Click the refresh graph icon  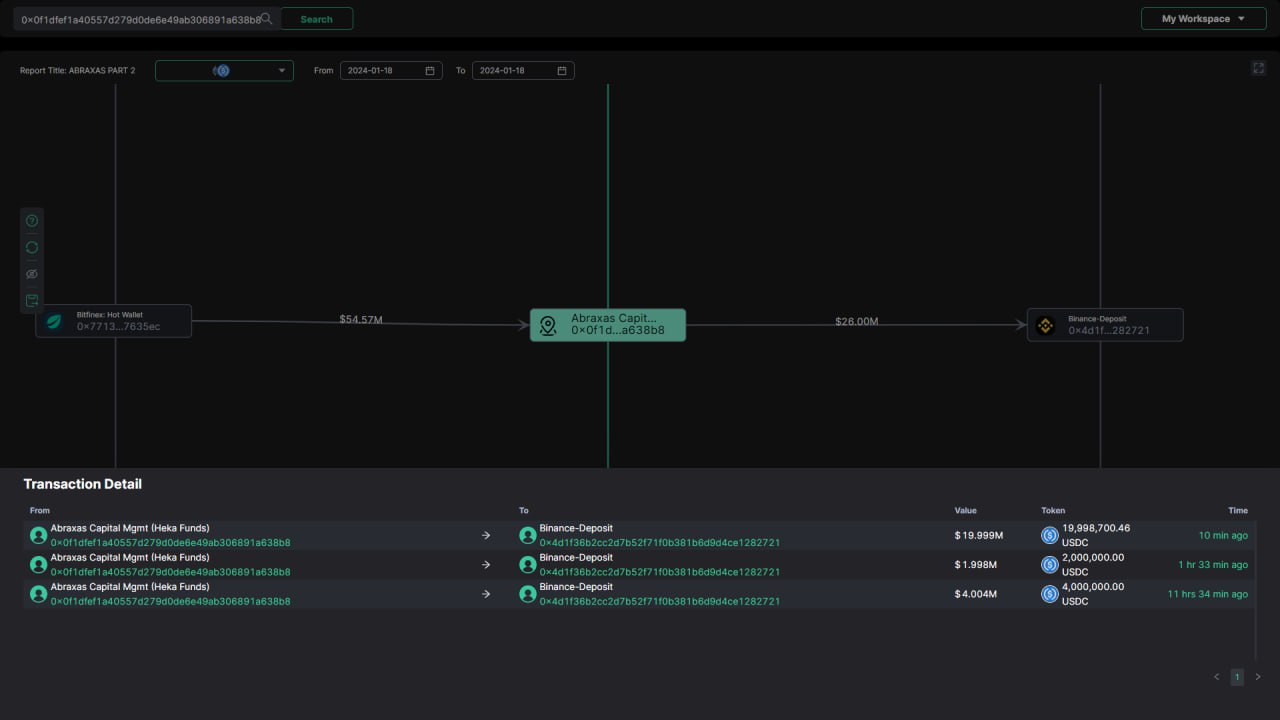(32, 247)
